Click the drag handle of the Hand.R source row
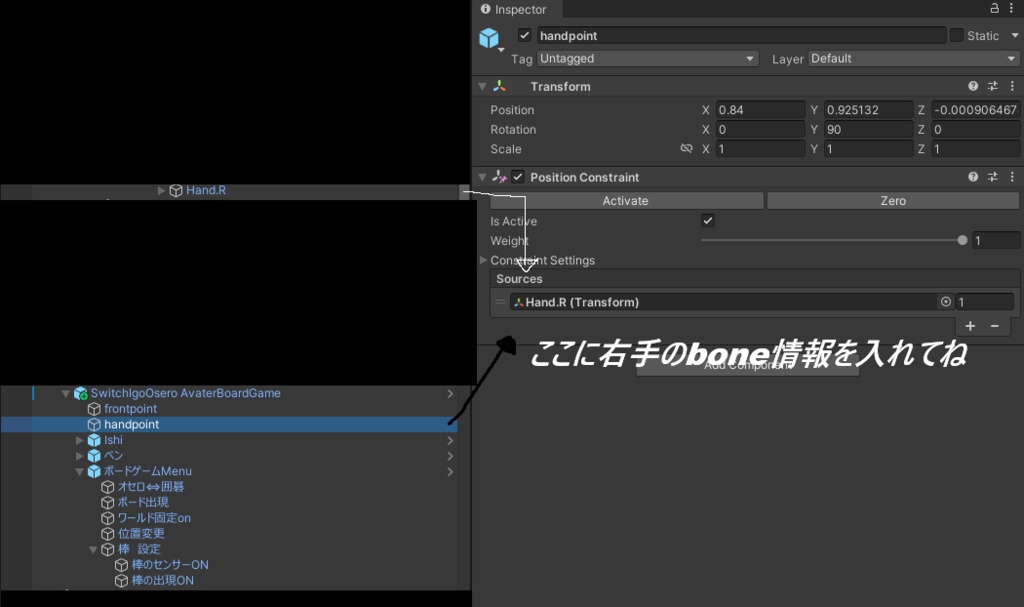This screenshot has height=607, width=1024. [500, 302]
